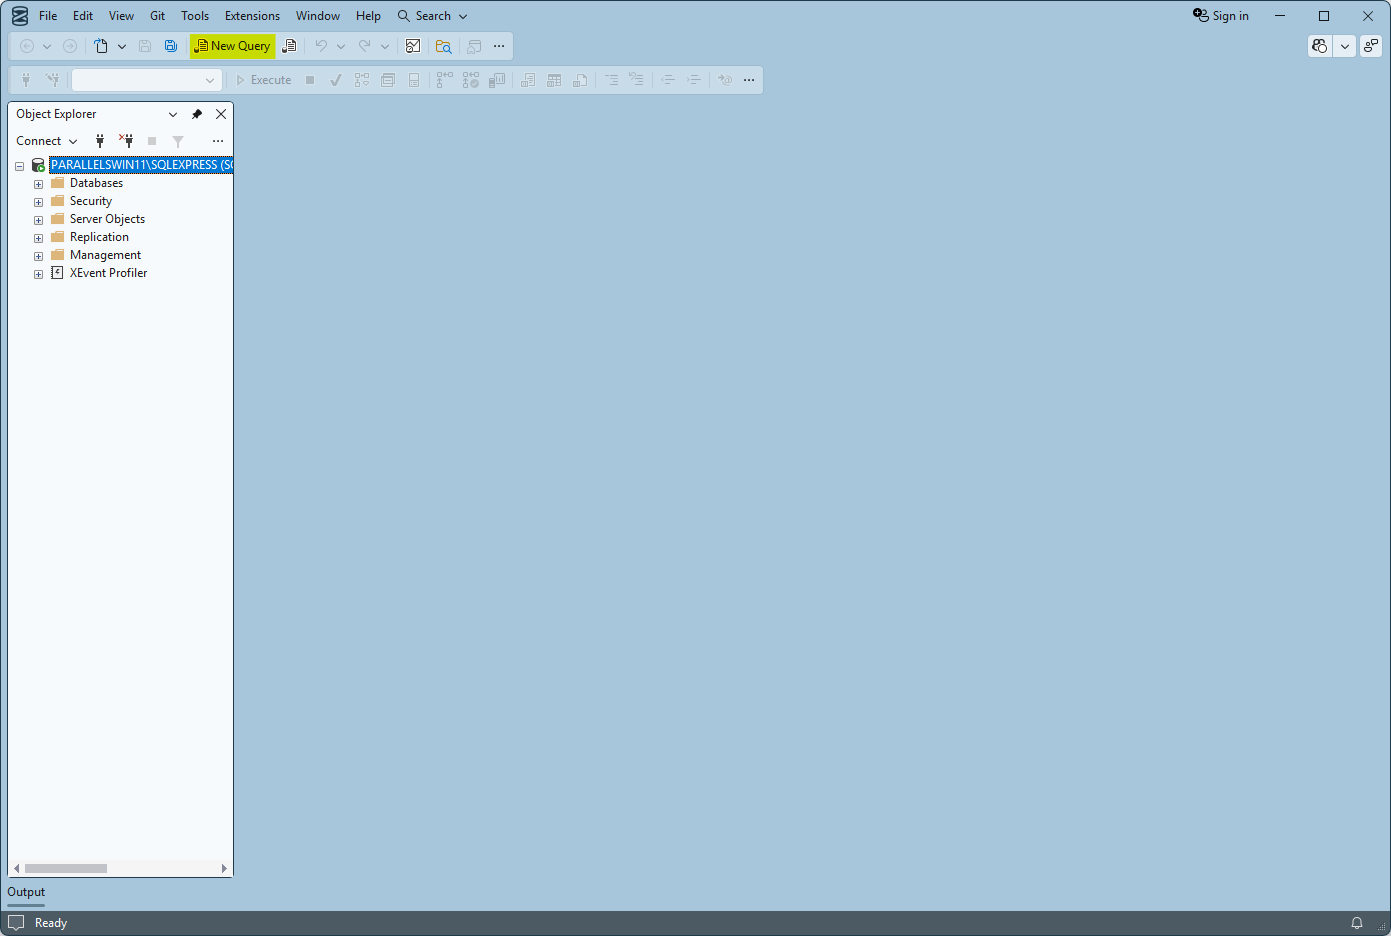Click the Sign in button
Viewport: 1391px width, 936px height.
(1221, 16)
